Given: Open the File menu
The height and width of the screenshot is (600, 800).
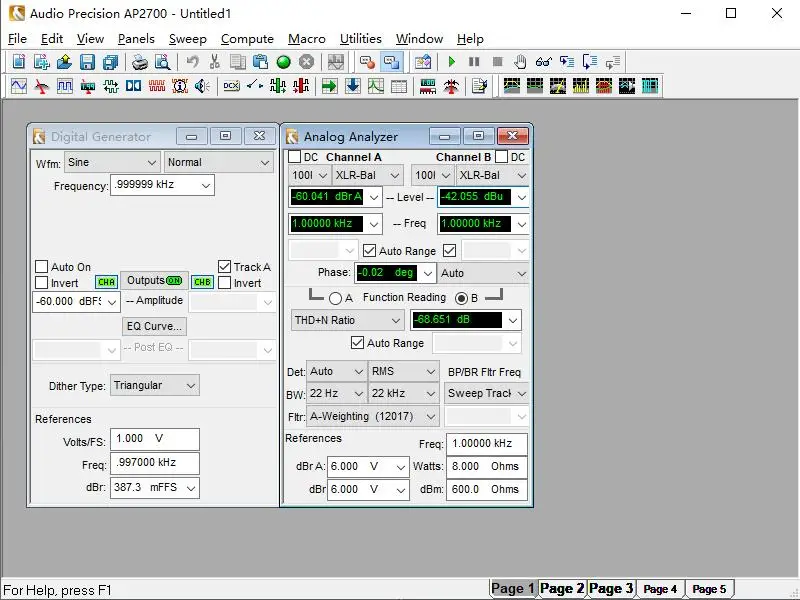Looking at the screenshot, I should pos(17,39).
